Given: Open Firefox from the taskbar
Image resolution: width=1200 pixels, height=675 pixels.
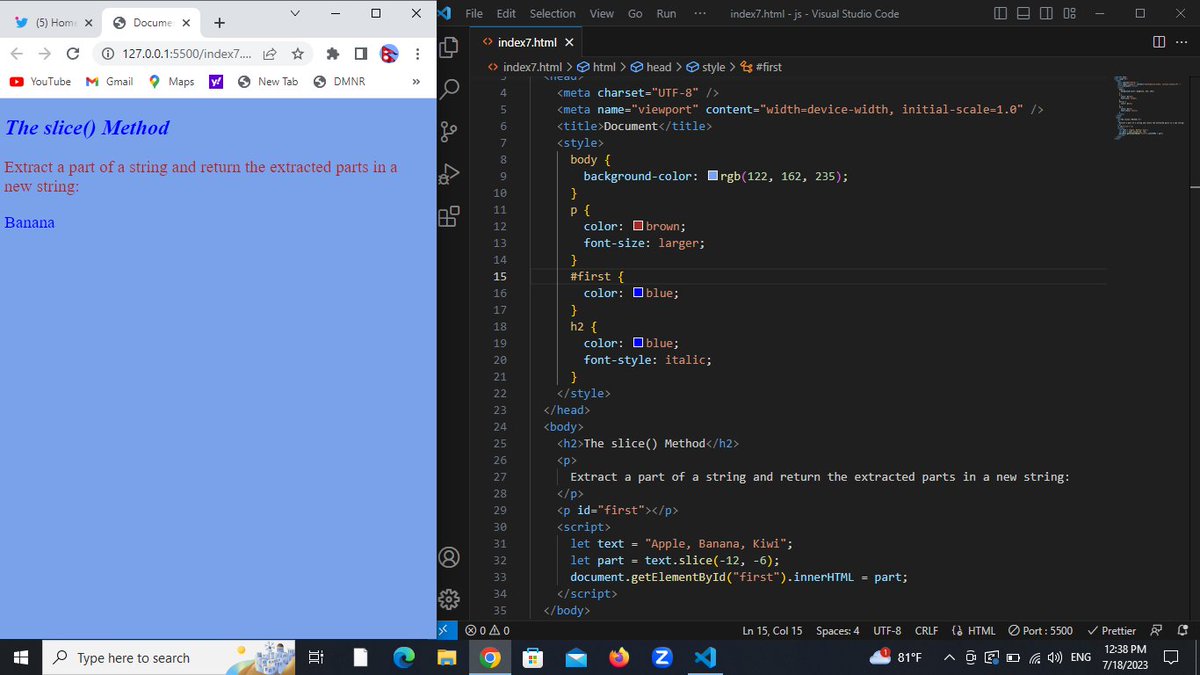Looking at the screenshot, I should [x=618, y=657].
